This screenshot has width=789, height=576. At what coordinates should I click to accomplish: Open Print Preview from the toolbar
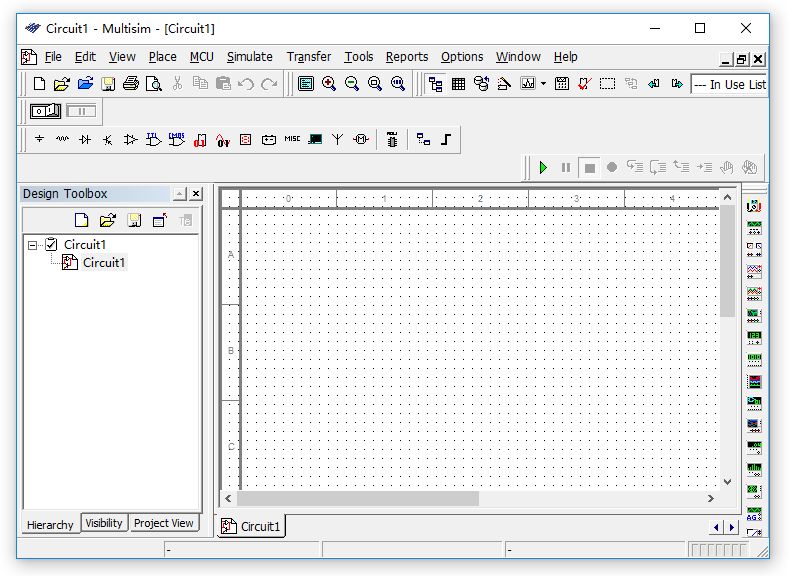point(153,84)
